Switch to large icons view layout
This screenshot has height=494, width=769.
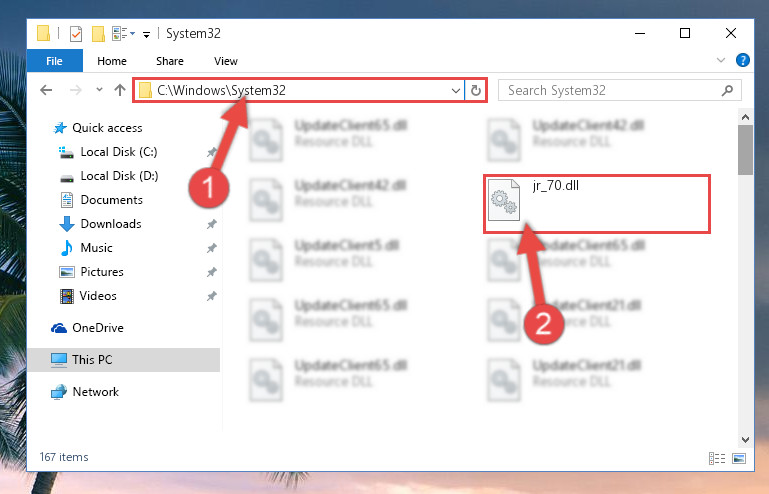pos(739,458)
